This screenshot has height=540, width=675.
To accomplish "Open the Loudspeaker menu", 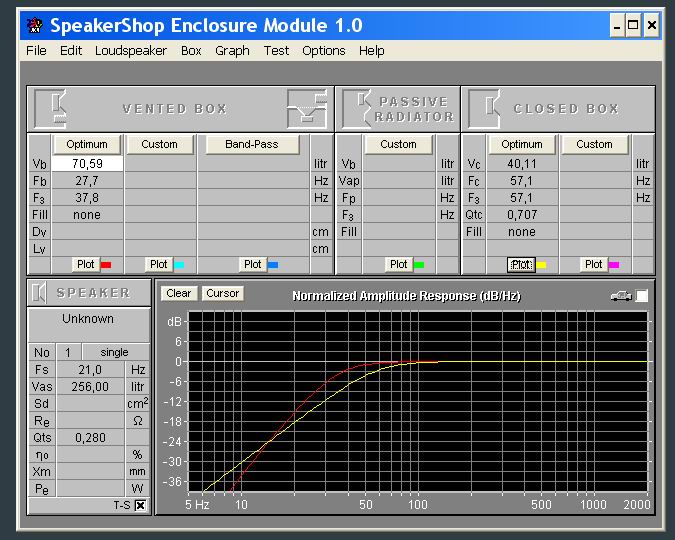I will [131, 50].
